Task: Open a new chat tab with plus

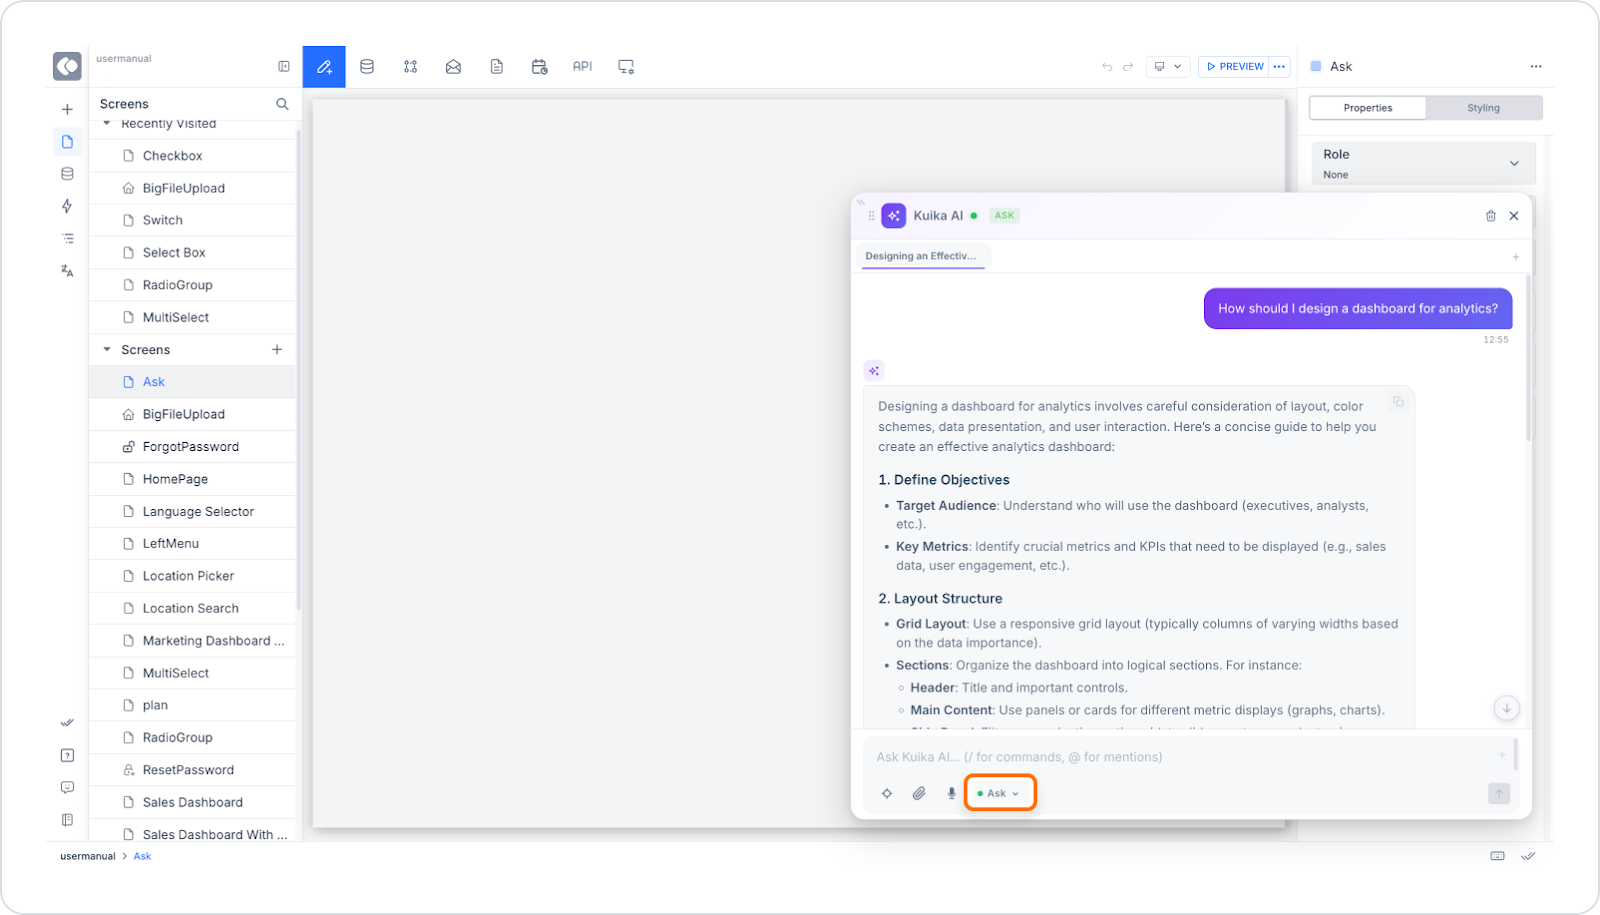Action: point(1515,257)
